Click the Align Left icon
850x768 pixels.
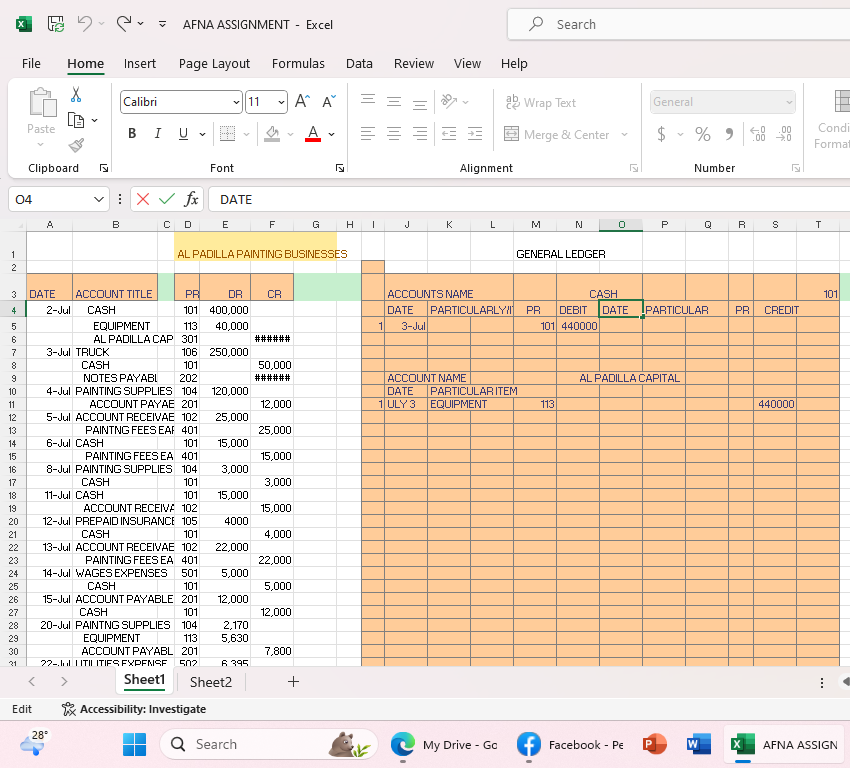(368, 133)
